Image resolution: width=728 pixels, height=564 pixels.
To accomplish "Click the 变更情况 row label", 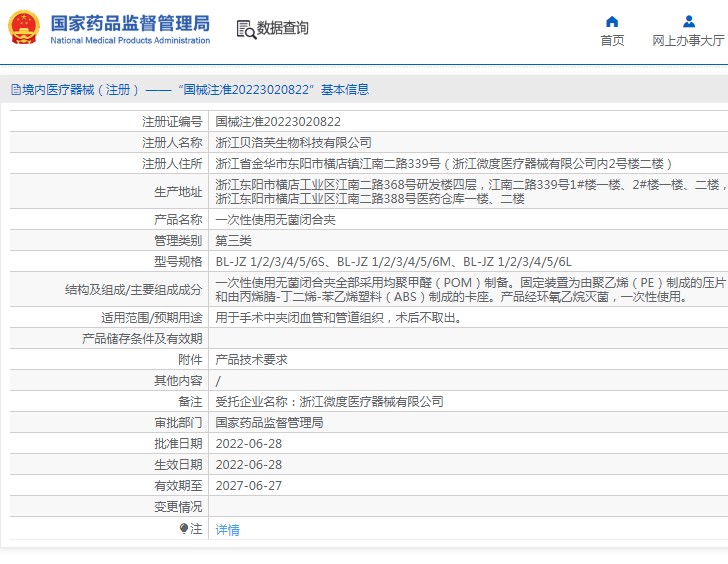I will pyautogui.click(x=178, y=506).
